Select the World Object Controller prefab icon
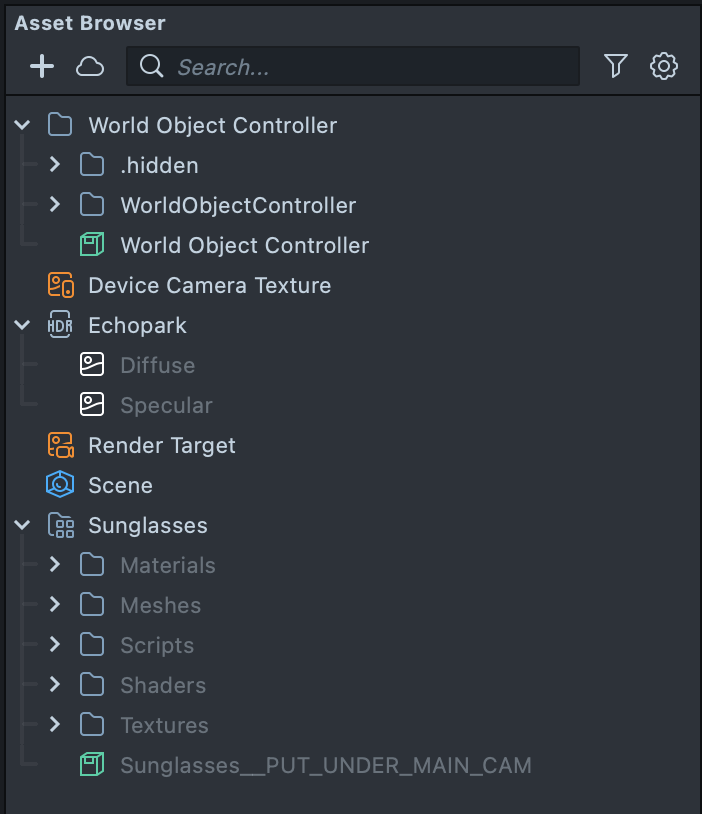The width and height of the screenshot is (702, 814). (x=92, y=245)
